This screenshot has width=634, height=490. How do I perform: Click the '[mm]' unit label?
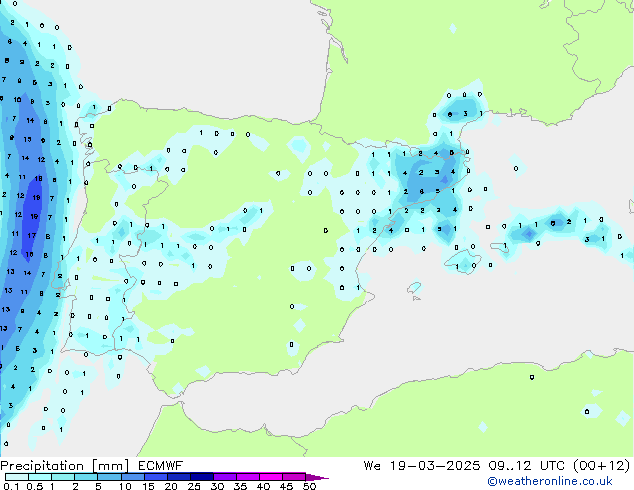tap(110, 466)
